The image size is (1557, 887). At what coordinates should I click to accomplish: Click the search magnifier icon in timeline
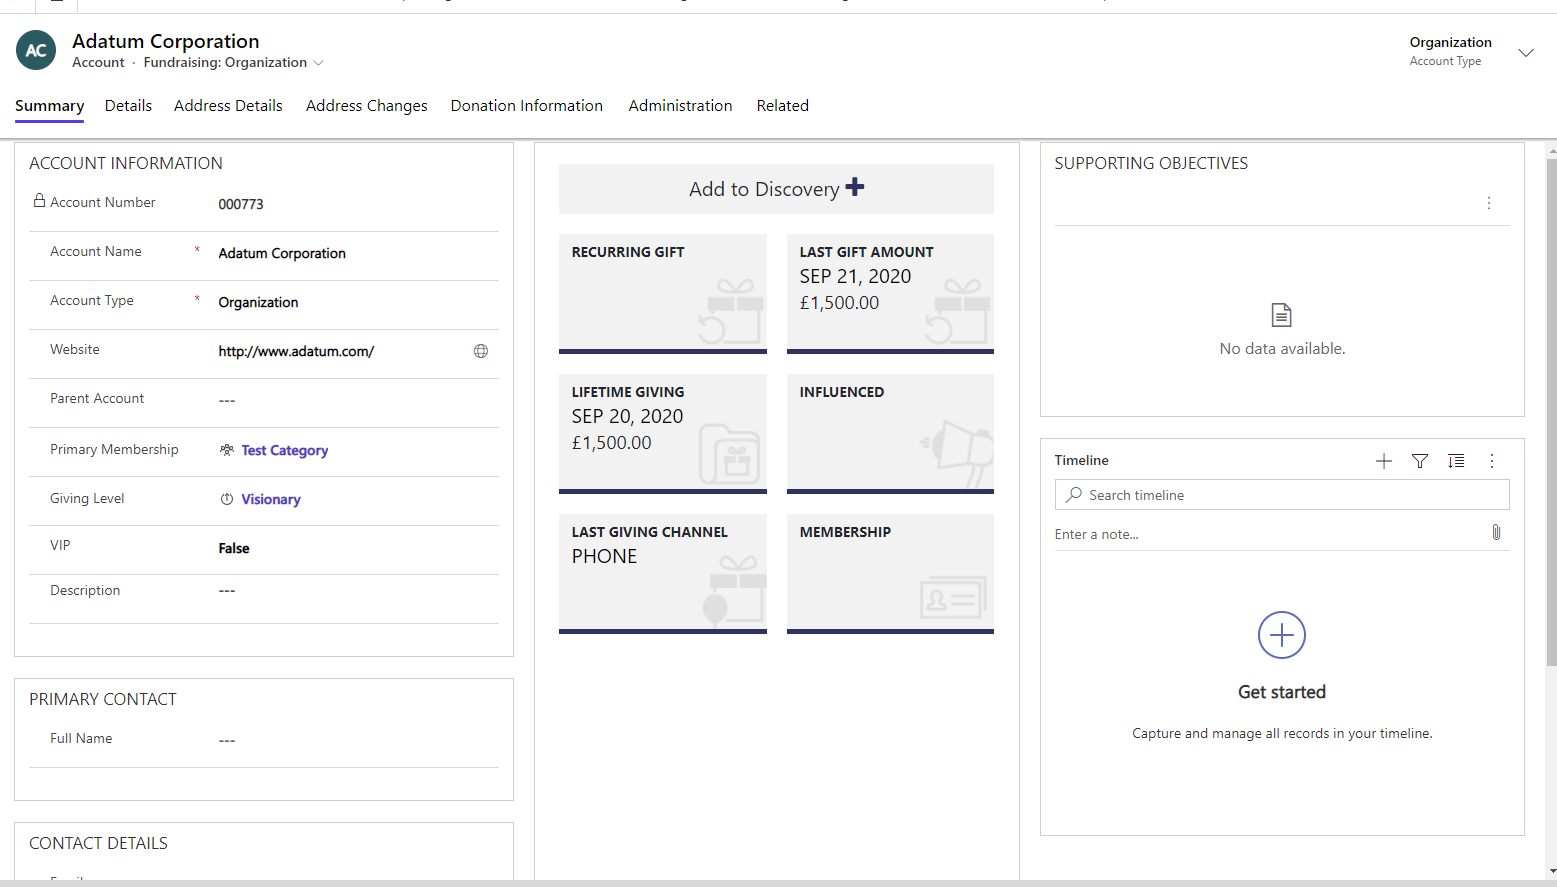click(x=1074, y=495)
